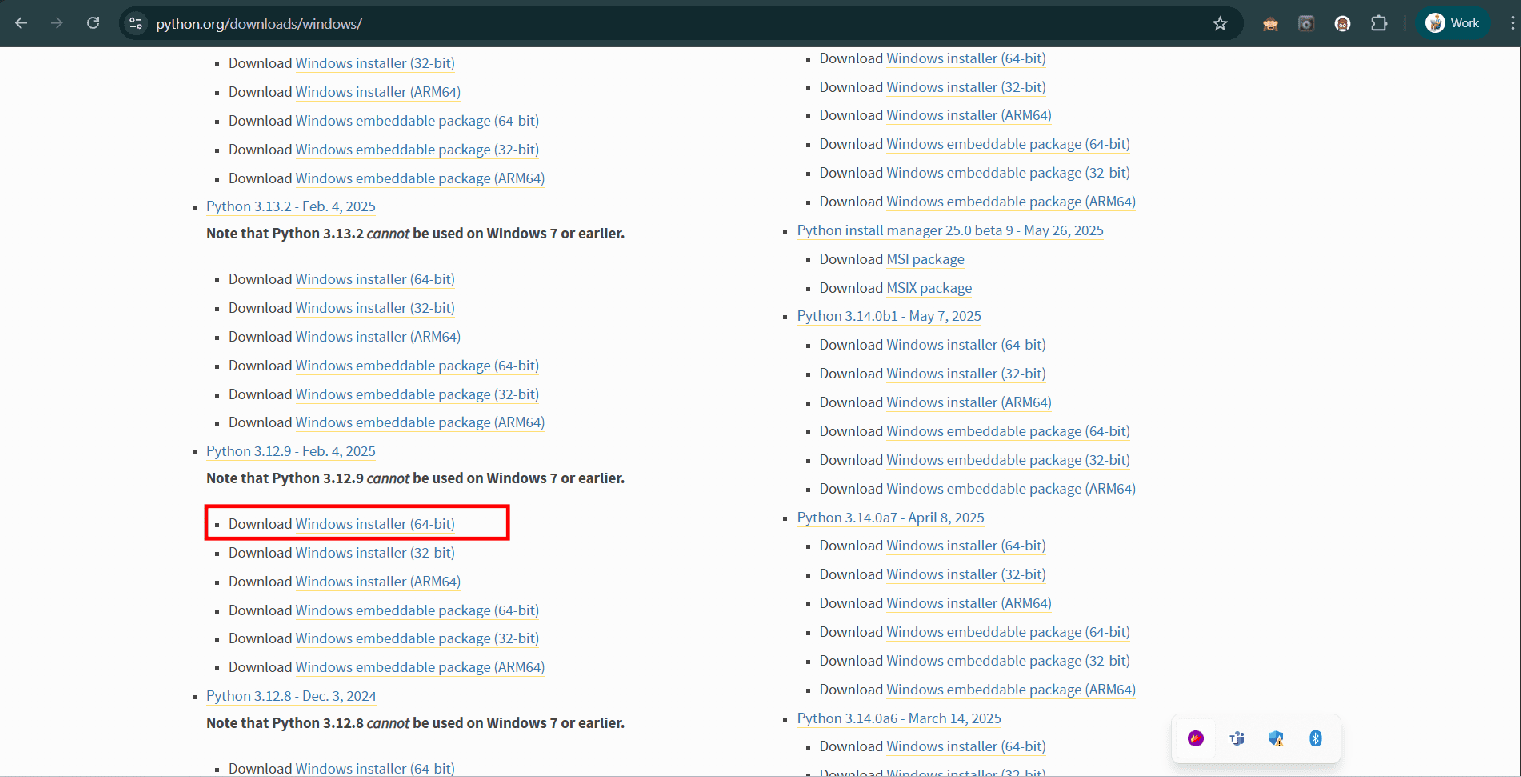This screenshot has width=1521, height=777.
Task: Download Python 3.14.0a7 Windows installer (64-bit)
Action: [x=966, y=546]
